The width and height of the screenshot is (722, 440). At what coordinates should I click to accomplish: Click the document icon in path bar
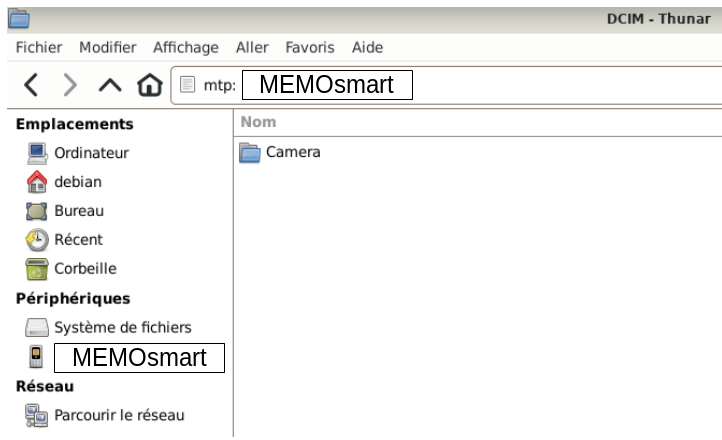(187, 85)
